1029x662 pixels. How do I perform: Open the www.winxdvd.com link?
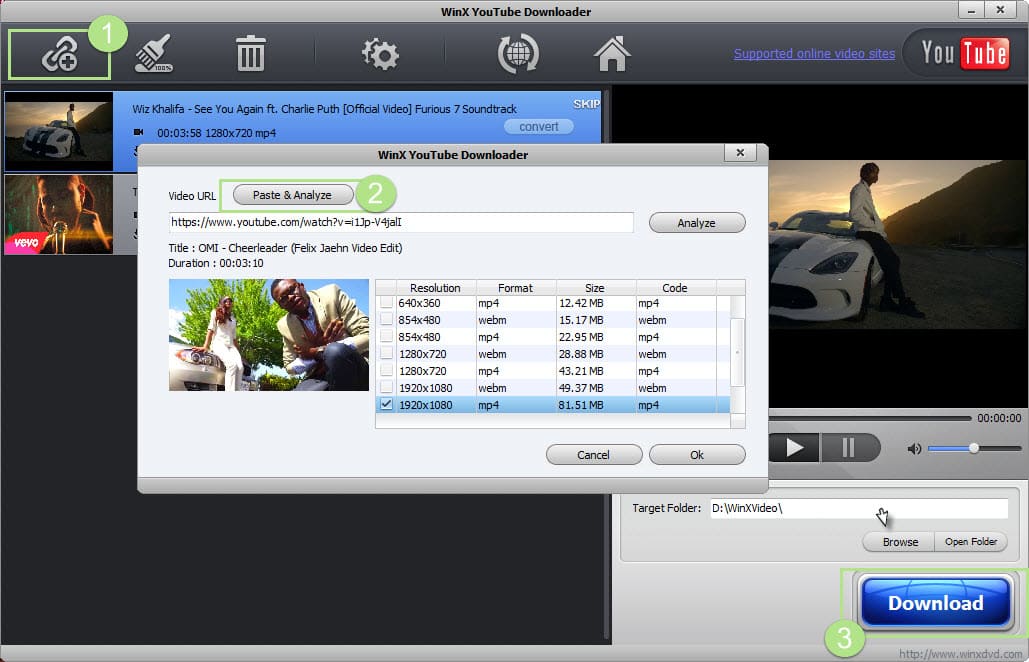pyautogui.click(x=960, y=654)
